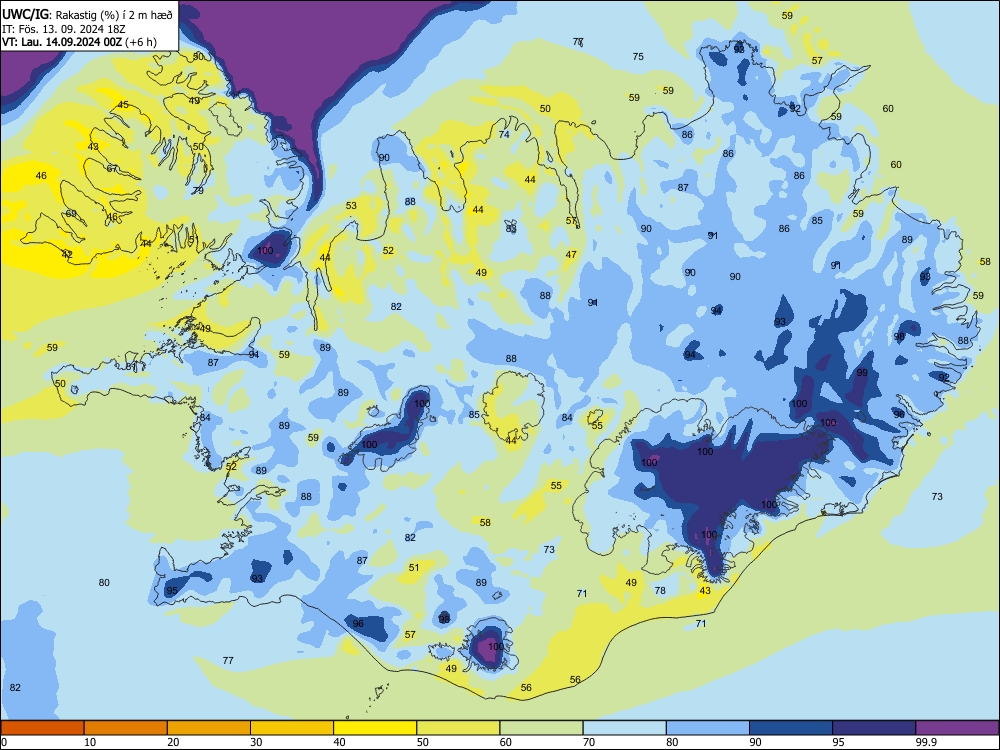
Task: Click the "20" legend label
Action: click(x=173, y=742)
